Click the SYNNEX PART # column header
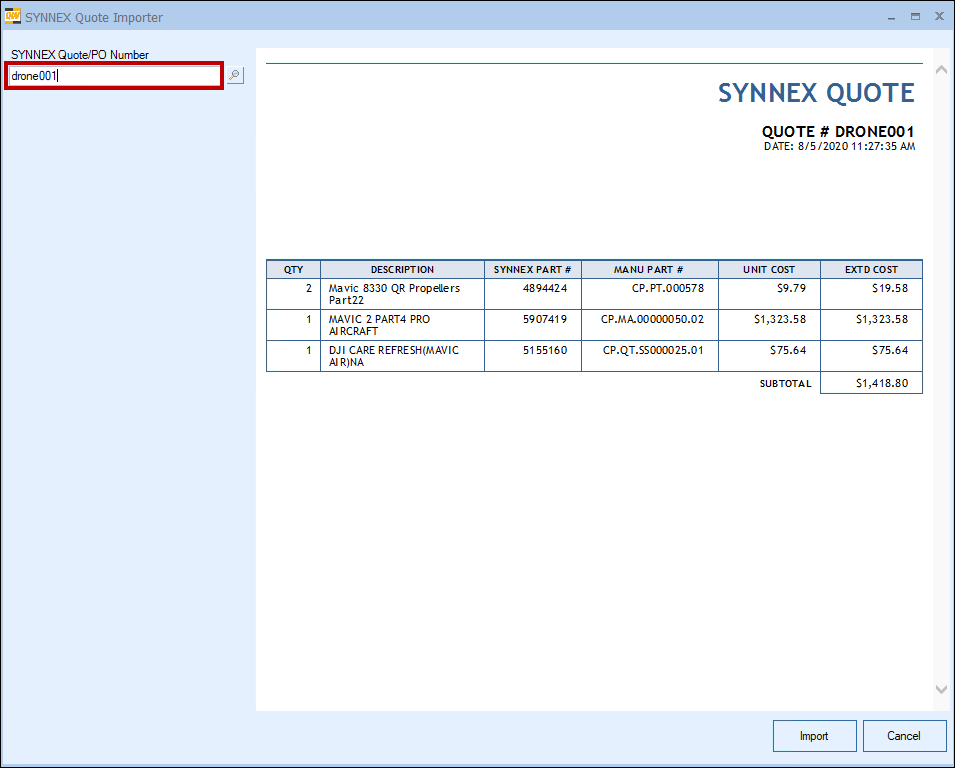Screen dimensions: 955x768 532,269
